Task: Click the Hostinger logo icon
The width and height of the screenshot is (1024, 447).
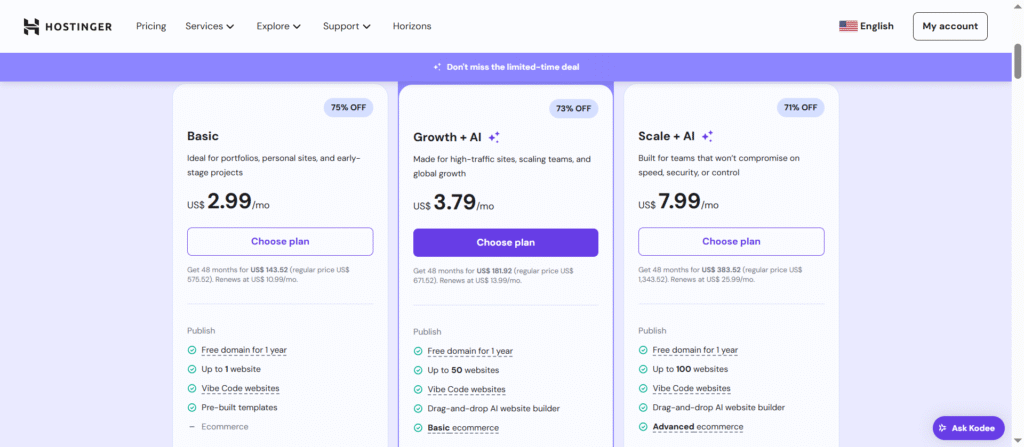Action: pos(31,26)
